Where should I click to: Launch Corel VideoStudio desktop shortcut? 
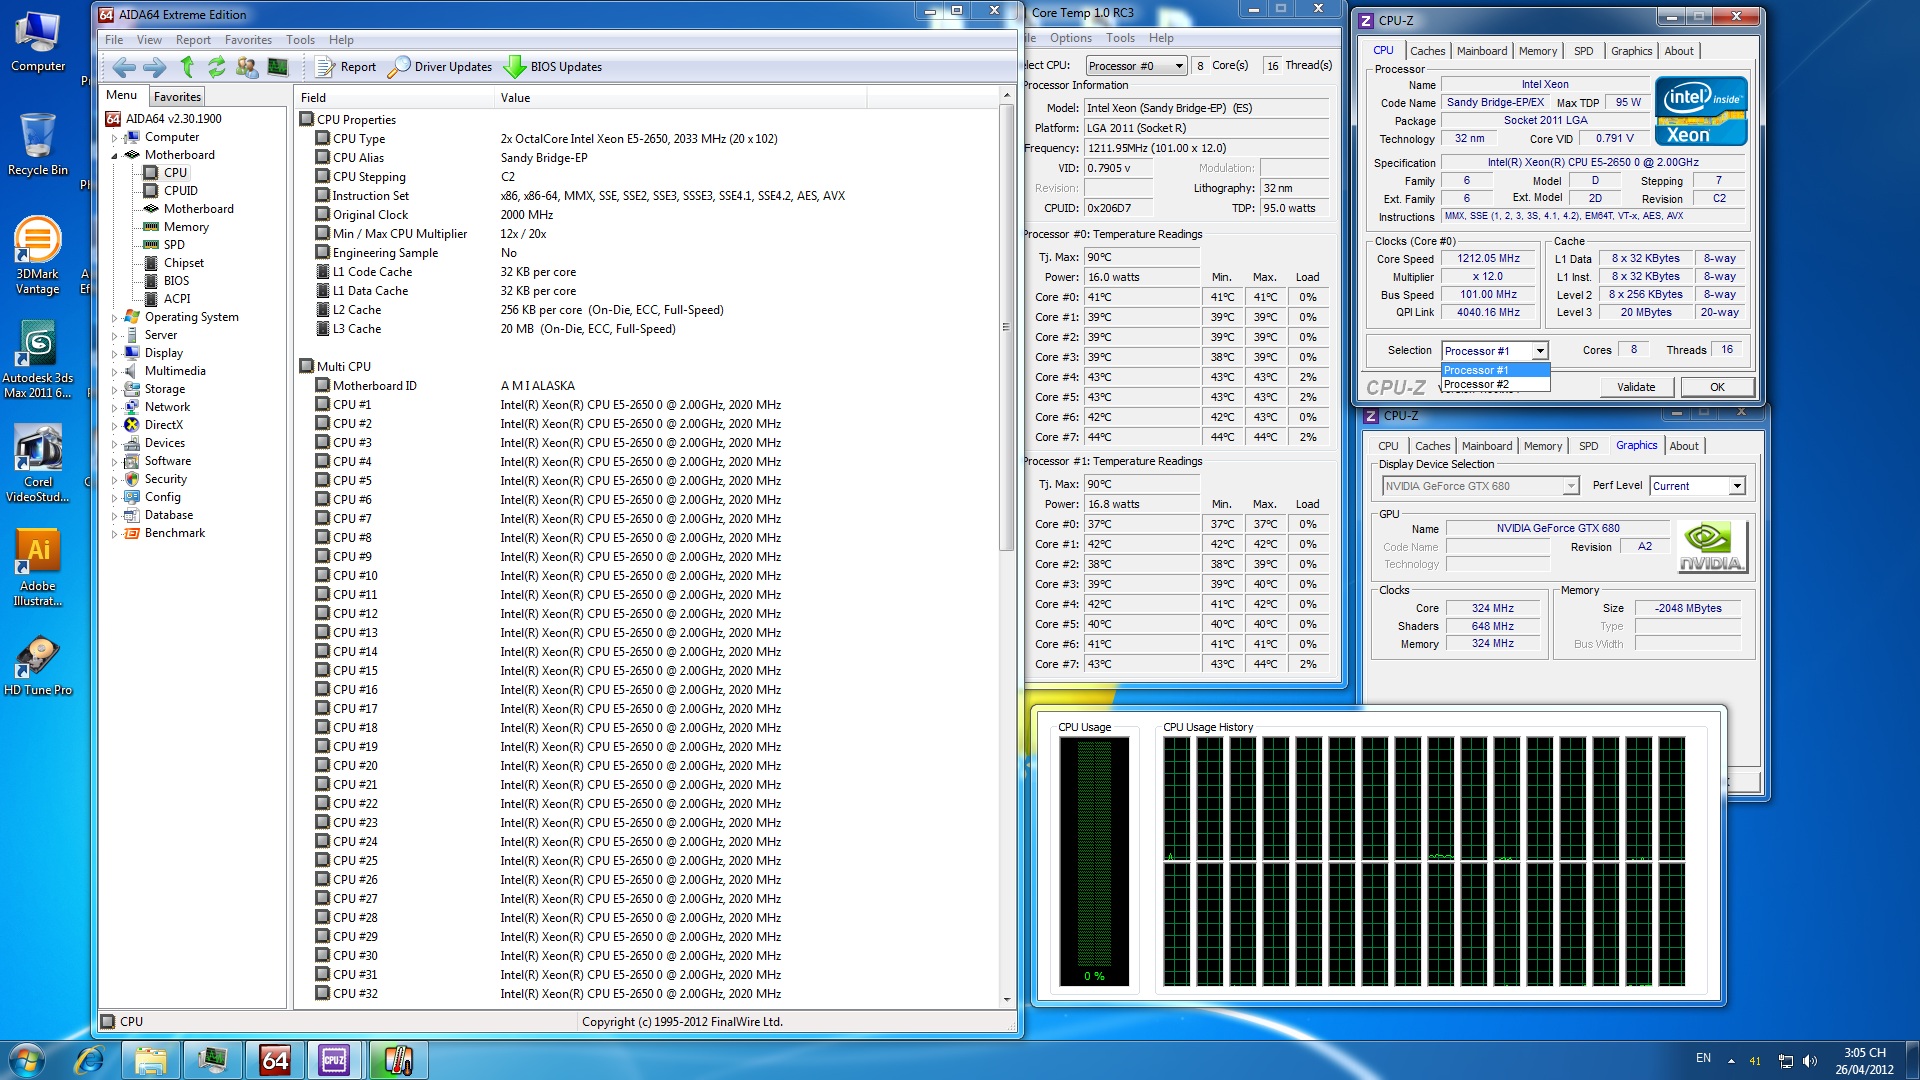click(x=38, y=464)
